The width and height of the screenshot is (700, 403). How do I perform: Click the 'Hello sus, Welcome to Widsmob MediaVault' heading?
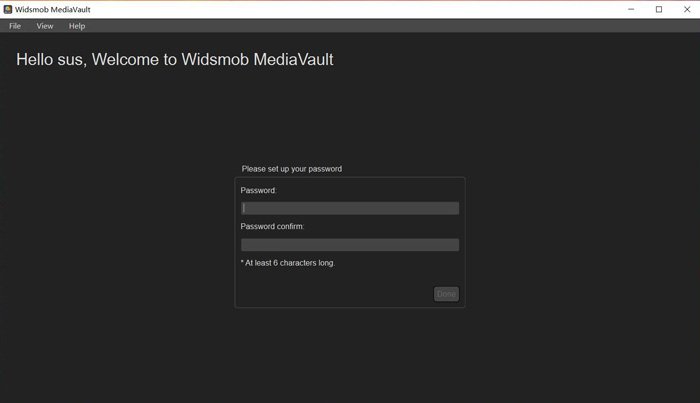pyautogui.click(x=175, y=60)
